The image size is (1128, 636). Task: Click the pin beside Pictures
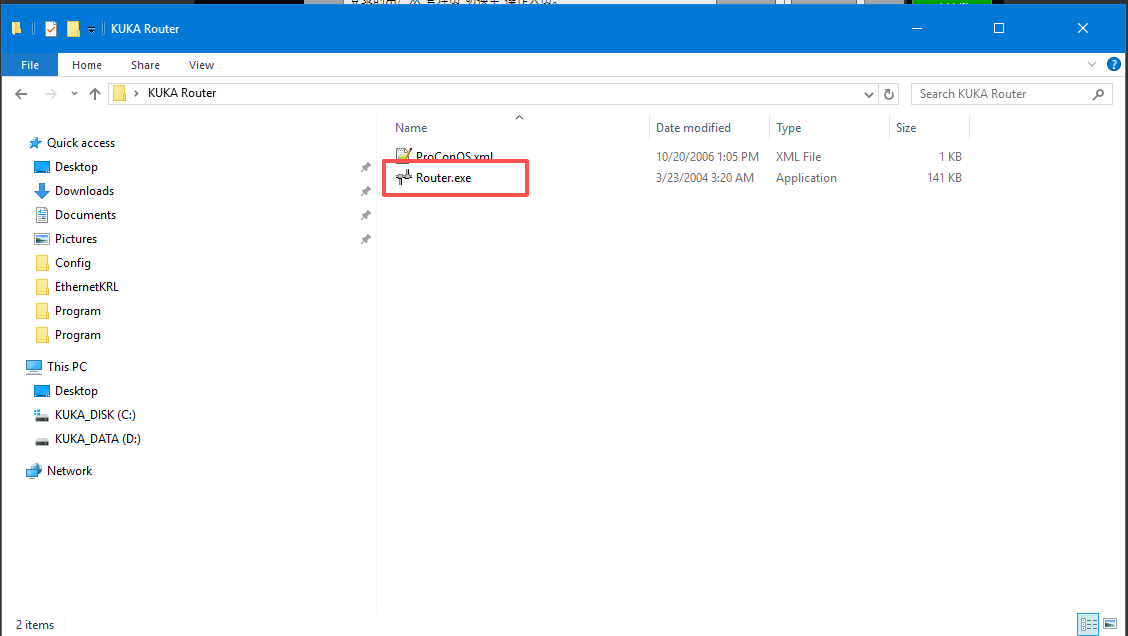coord(365,239)
